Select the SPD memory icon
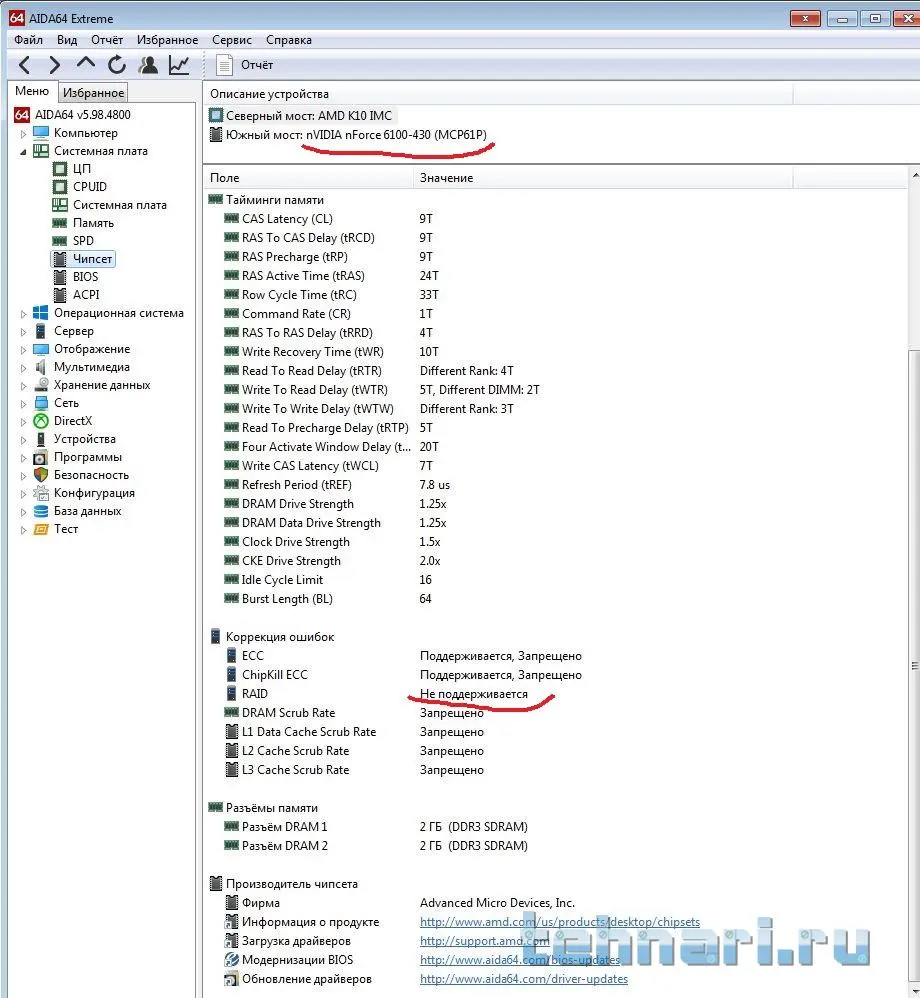Viewport: 920px width, 998px height. point(59,241)
